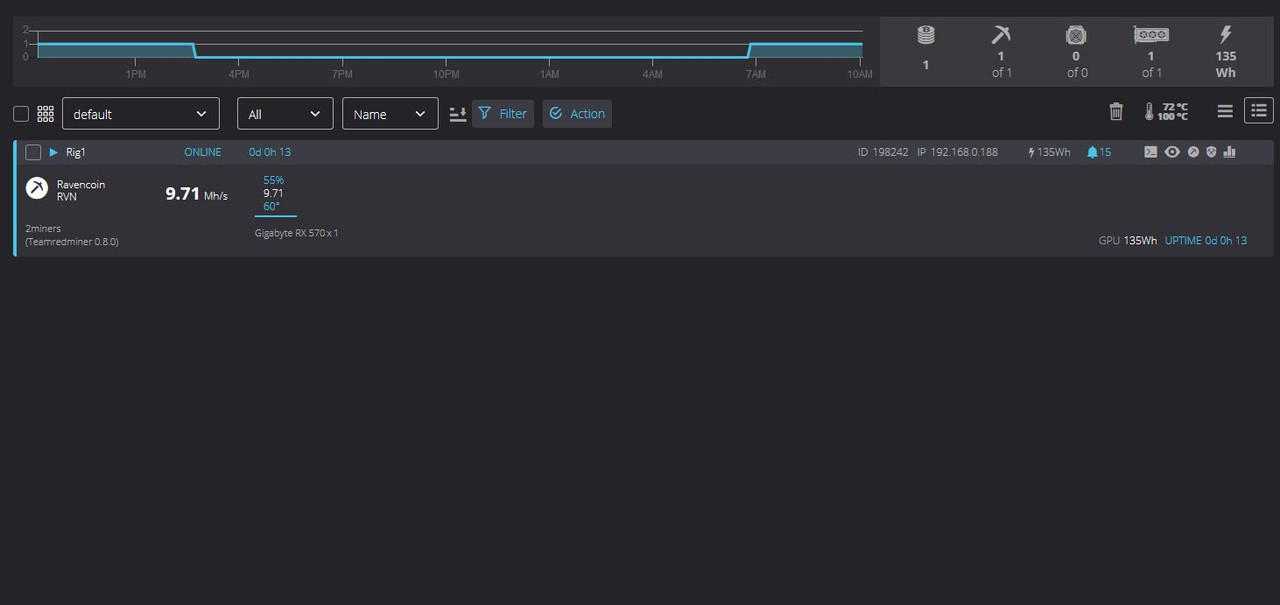
Task: Click the 4PM marker on the chart
Action: (x=239, y=74)
